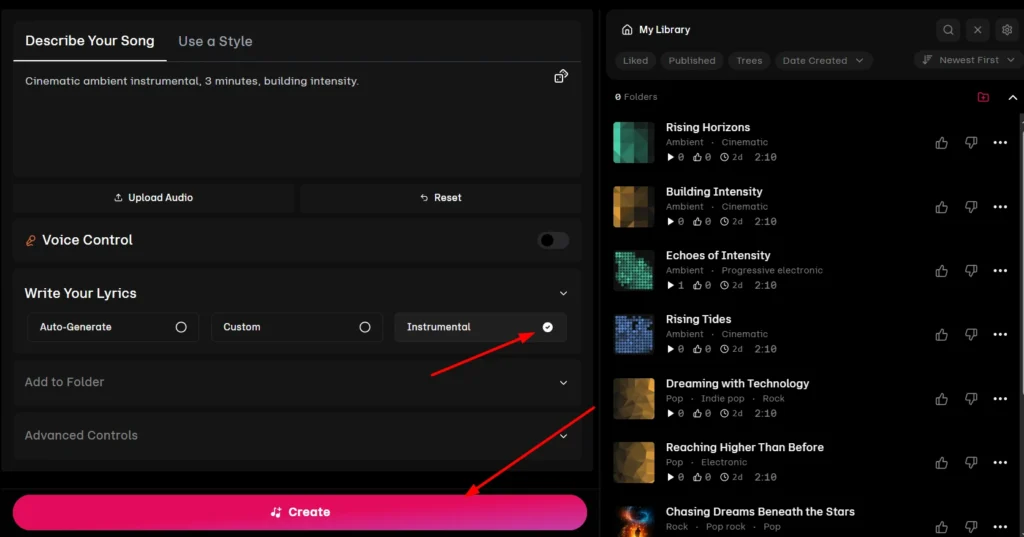Like the Dreaming with Technology track
This screenshot has width=1024, height=537.
(x=941, y=399)
